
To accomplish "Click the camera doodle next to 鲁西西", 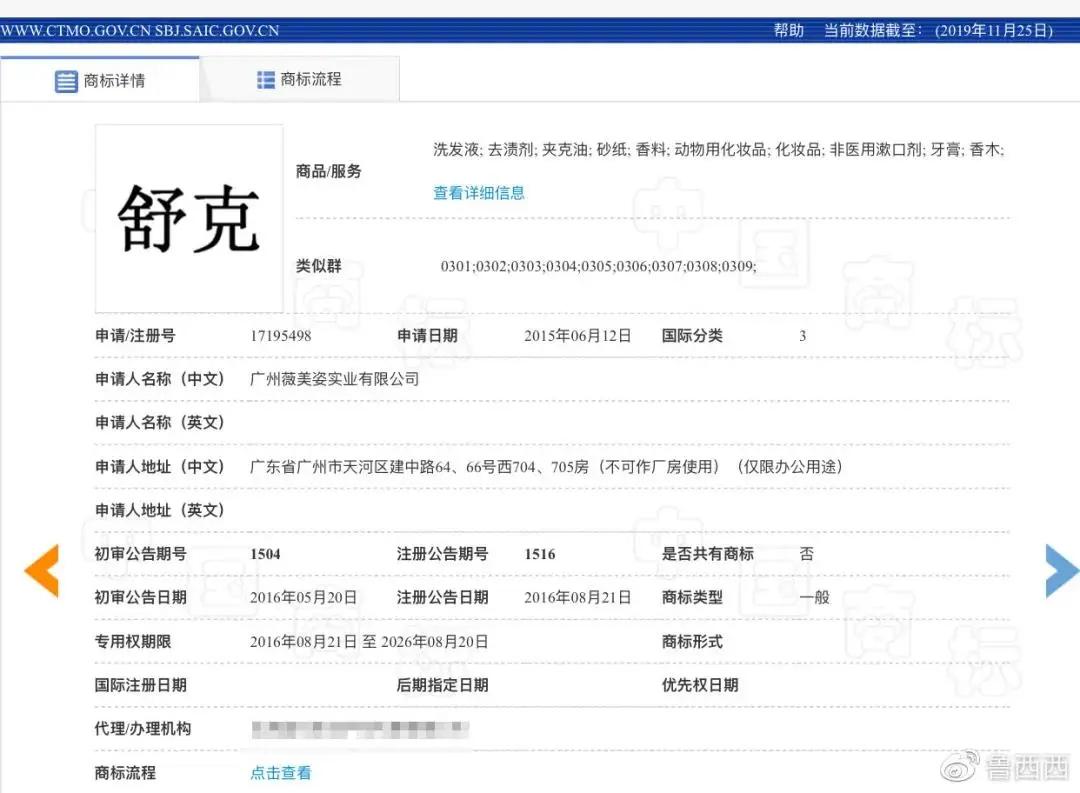I will click(960, 768).
